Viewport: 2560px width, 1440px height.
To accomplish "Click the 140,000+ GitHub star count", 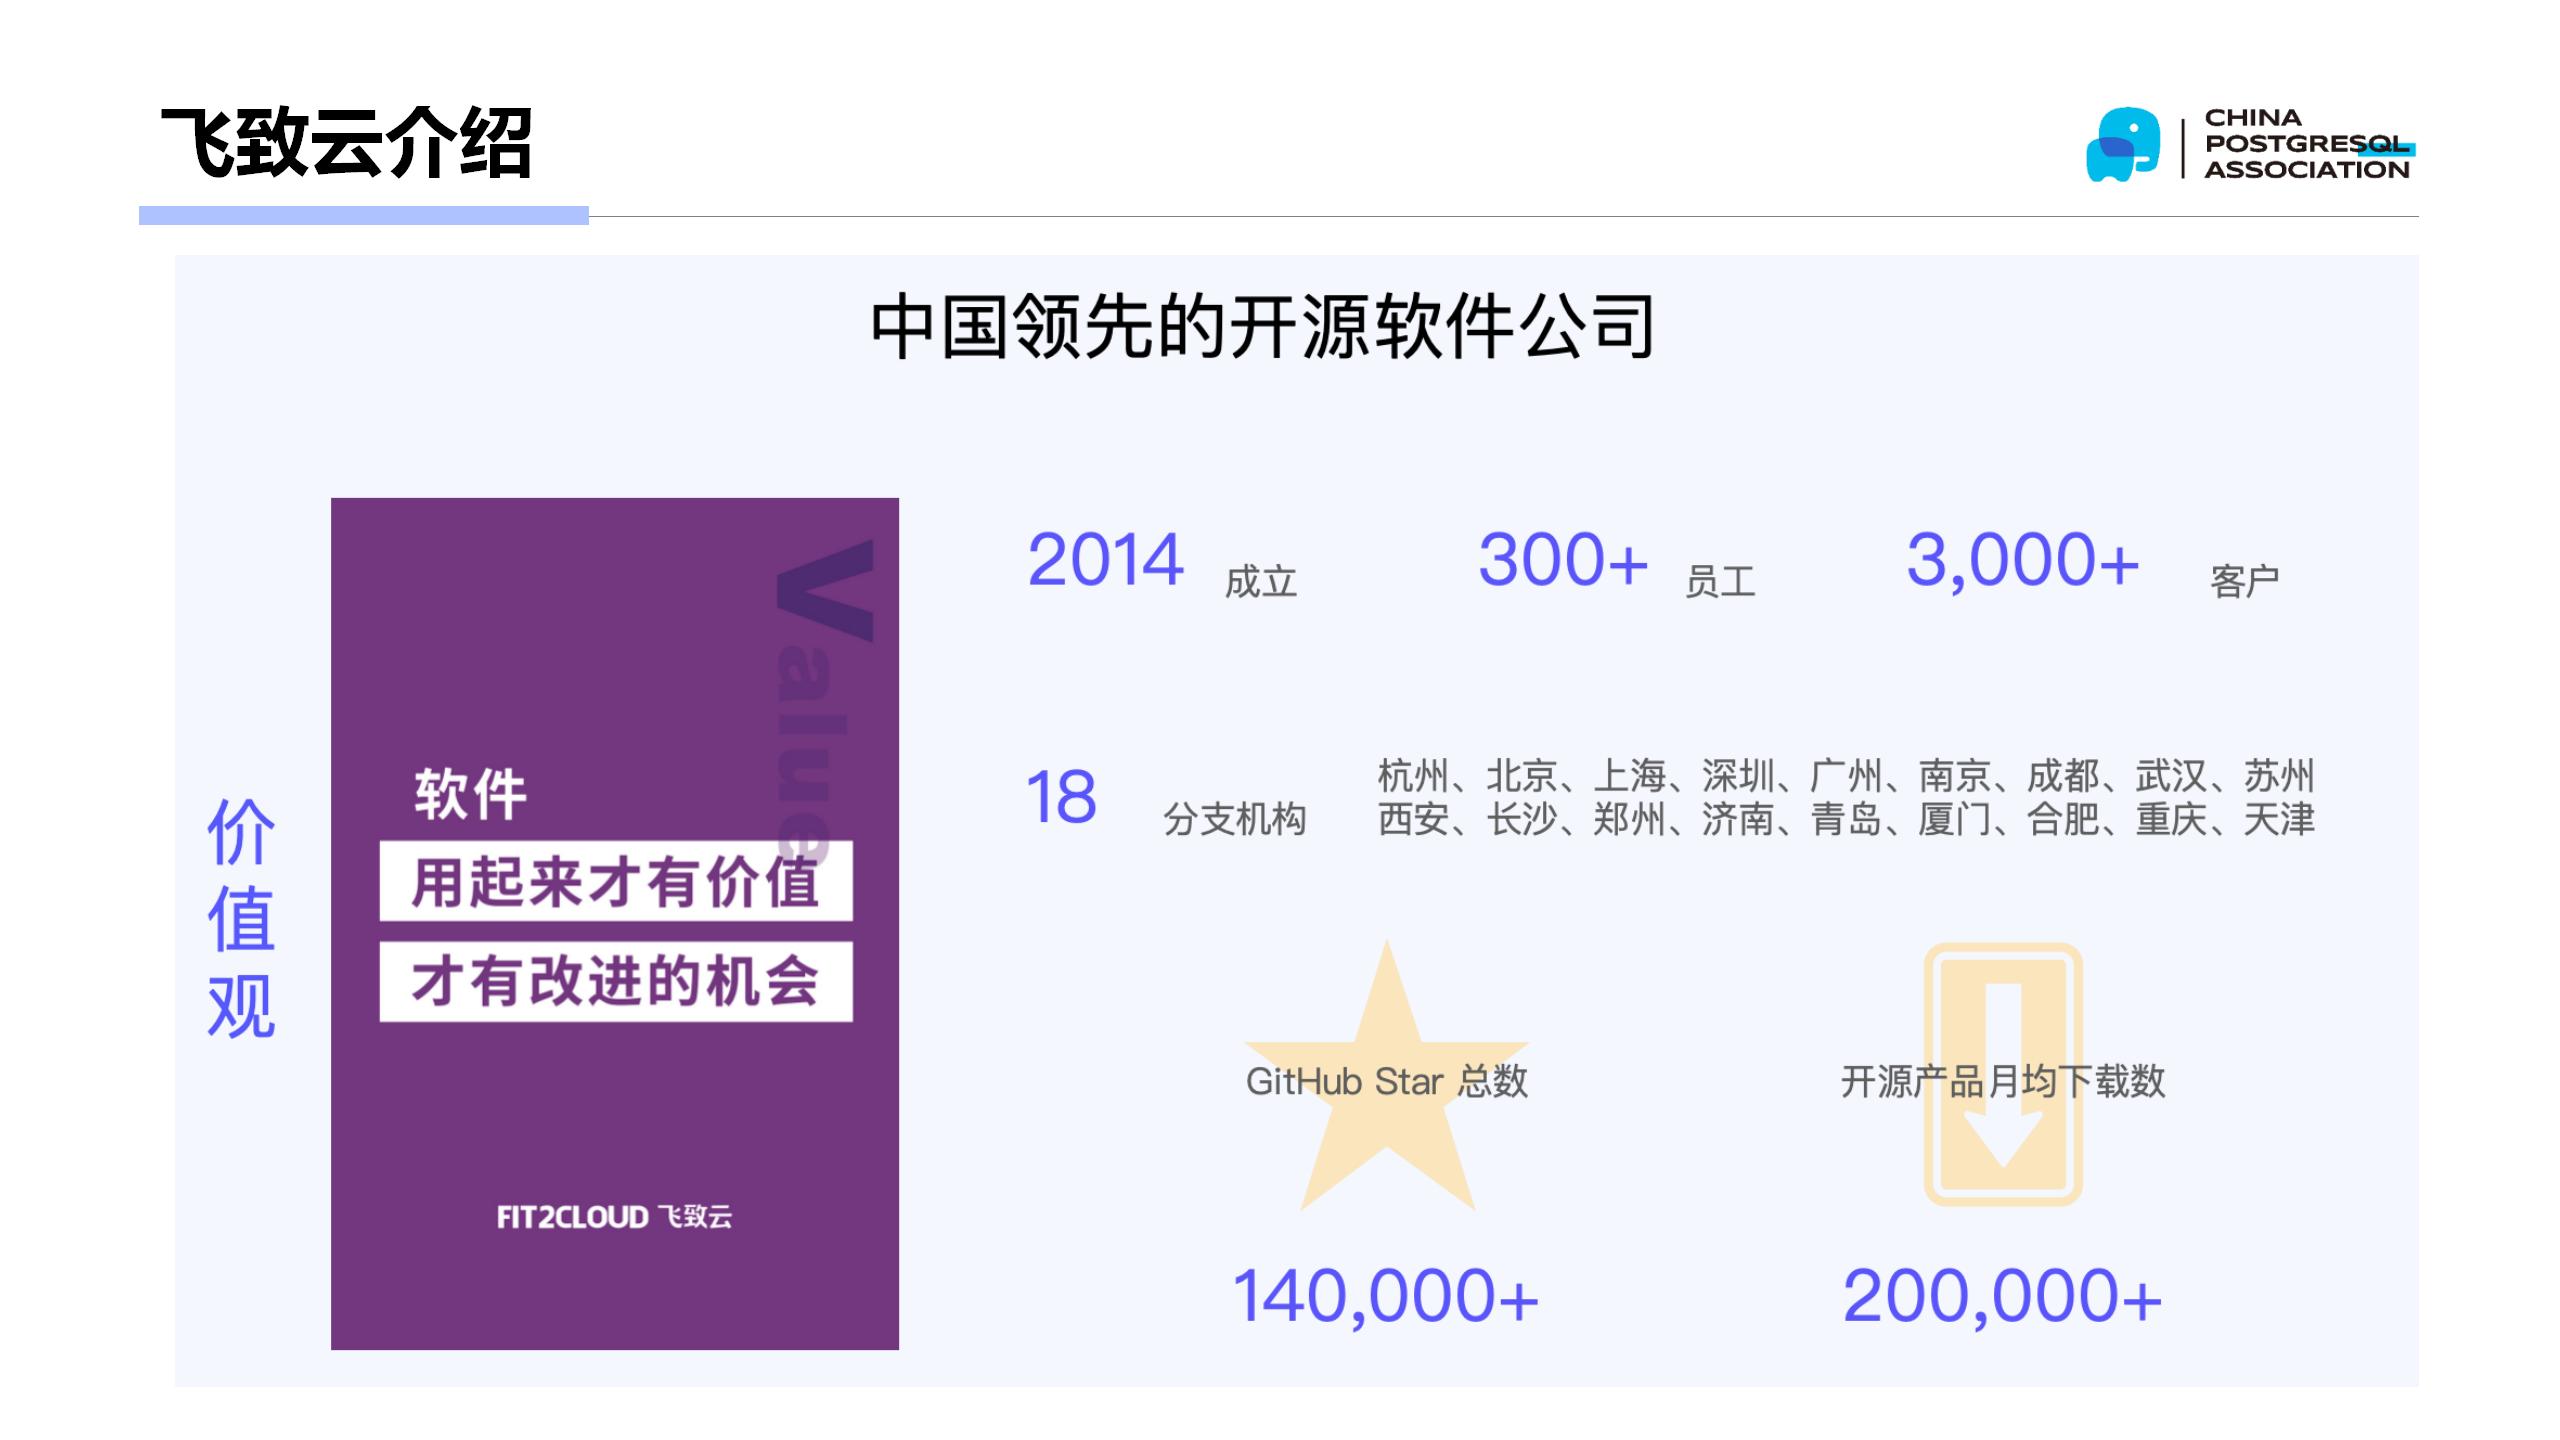I will coord(1385,1296).
